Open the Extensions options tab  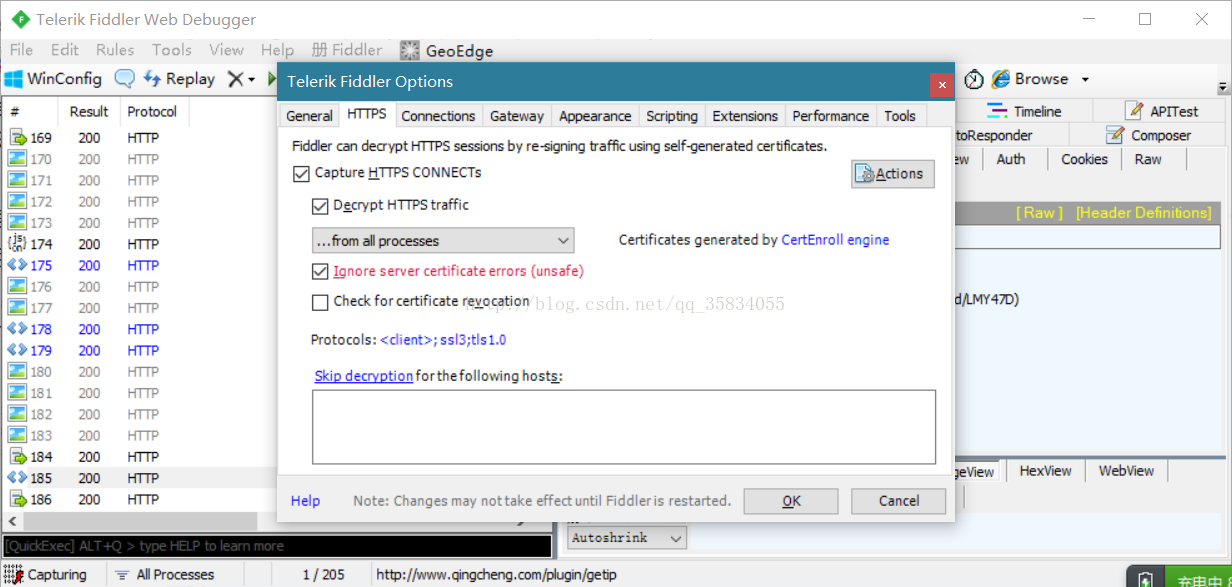(745, 116)
